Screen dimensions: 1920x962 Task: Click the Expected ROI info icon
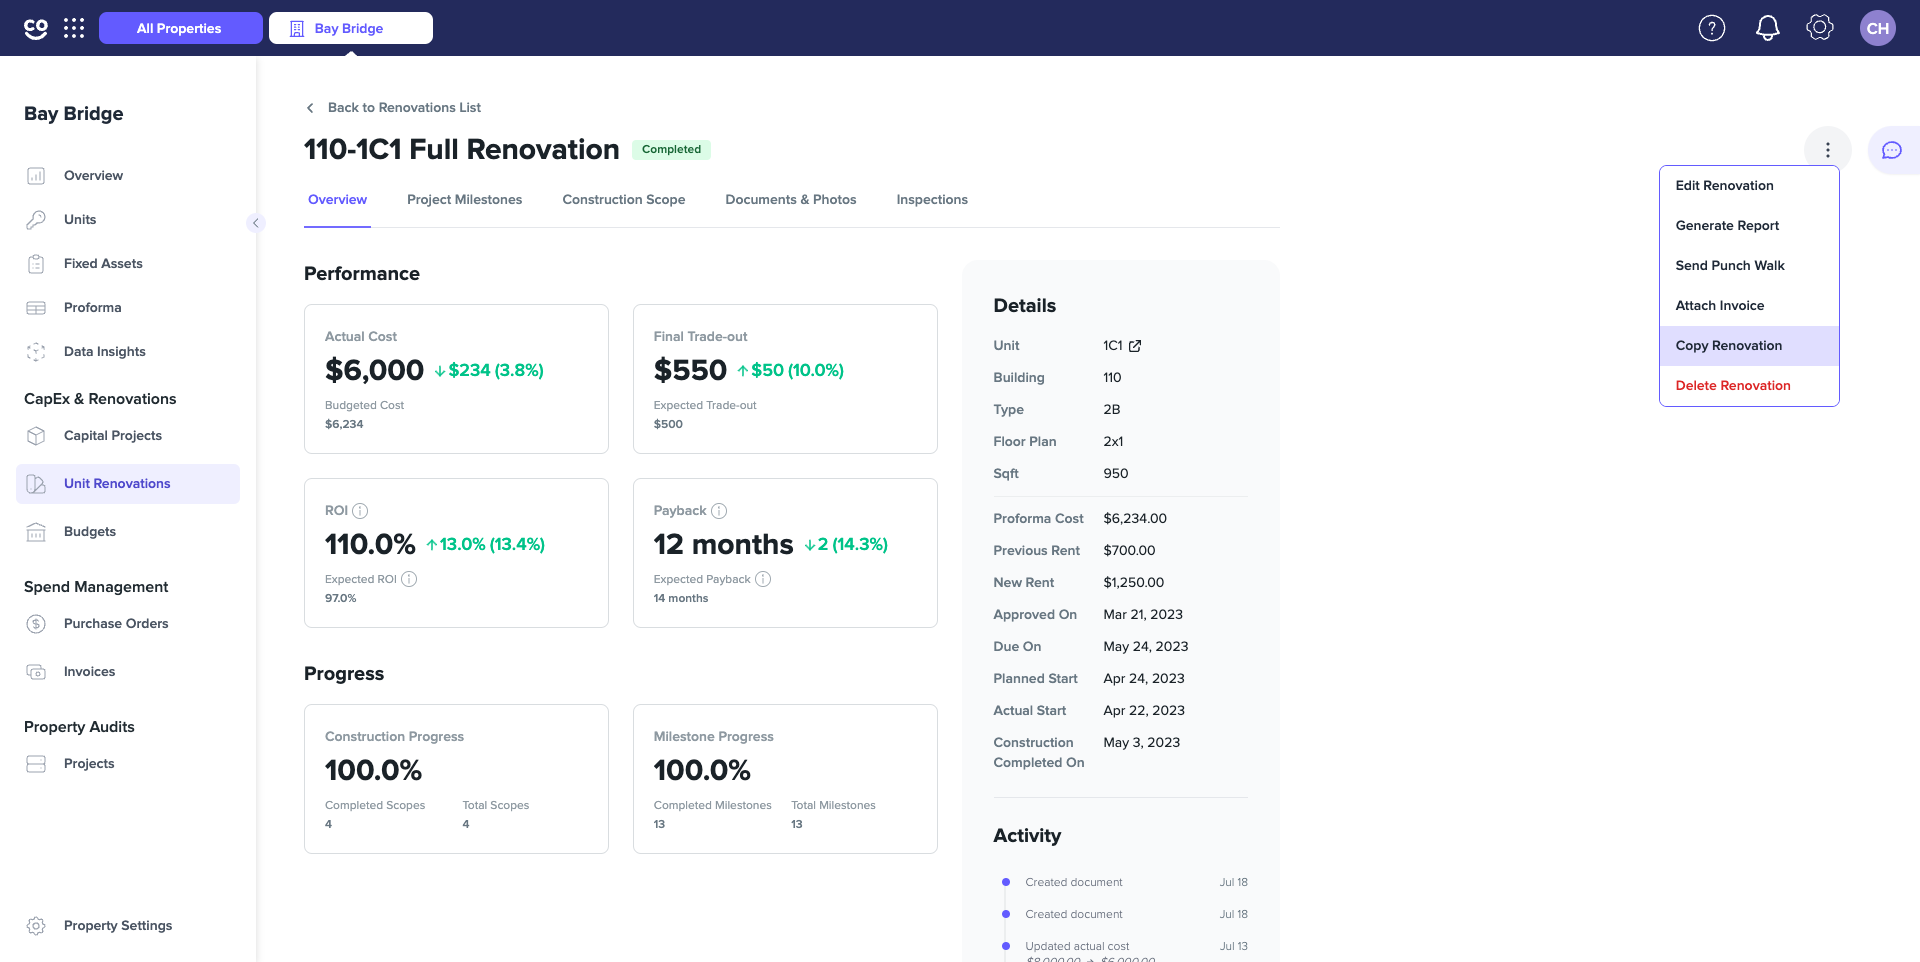pyautogui.click(x=409, y=579)
